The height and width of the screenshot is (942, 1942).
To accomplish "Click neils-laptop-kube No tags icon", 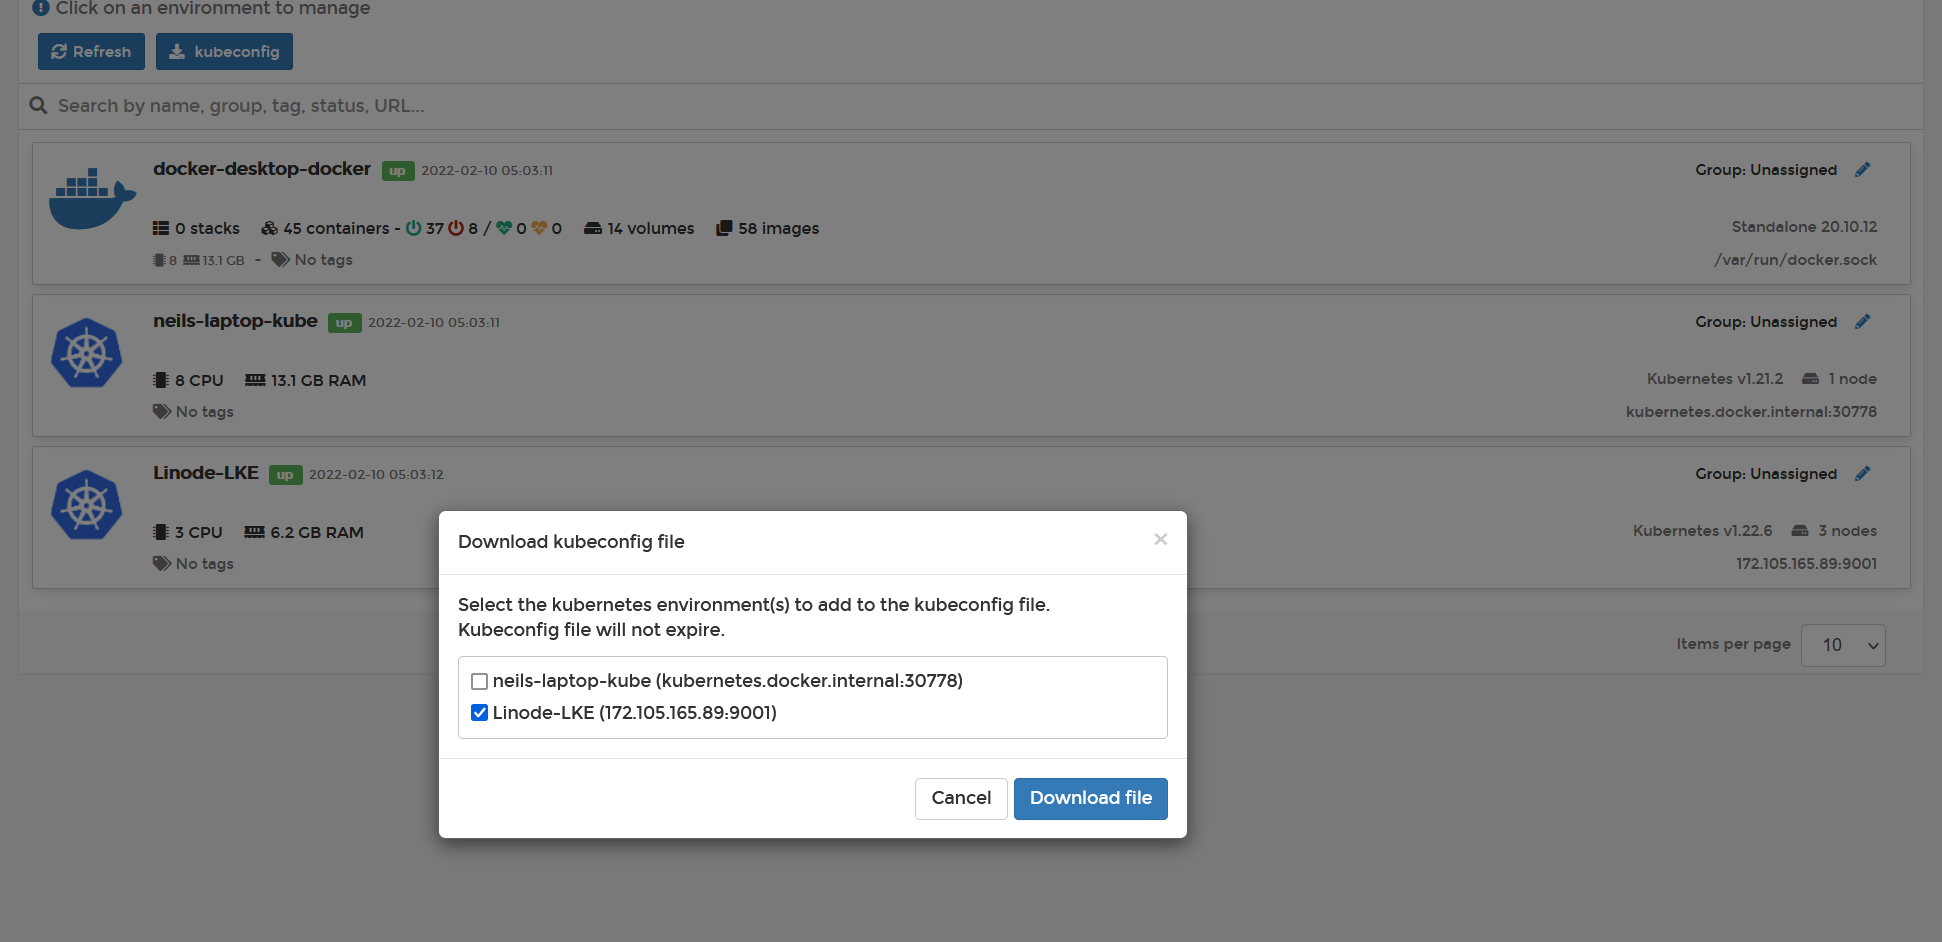I will tap(162, 412).
